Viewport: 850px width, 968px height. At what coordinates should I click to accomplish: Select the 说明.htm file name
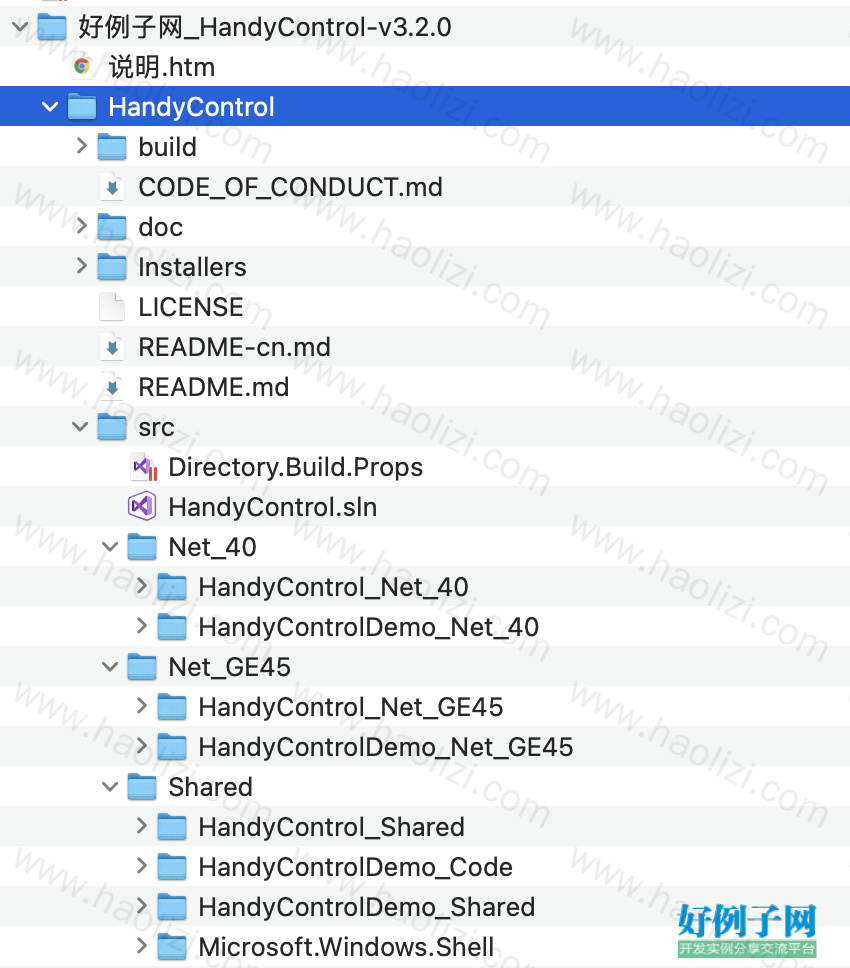[162, 67]
